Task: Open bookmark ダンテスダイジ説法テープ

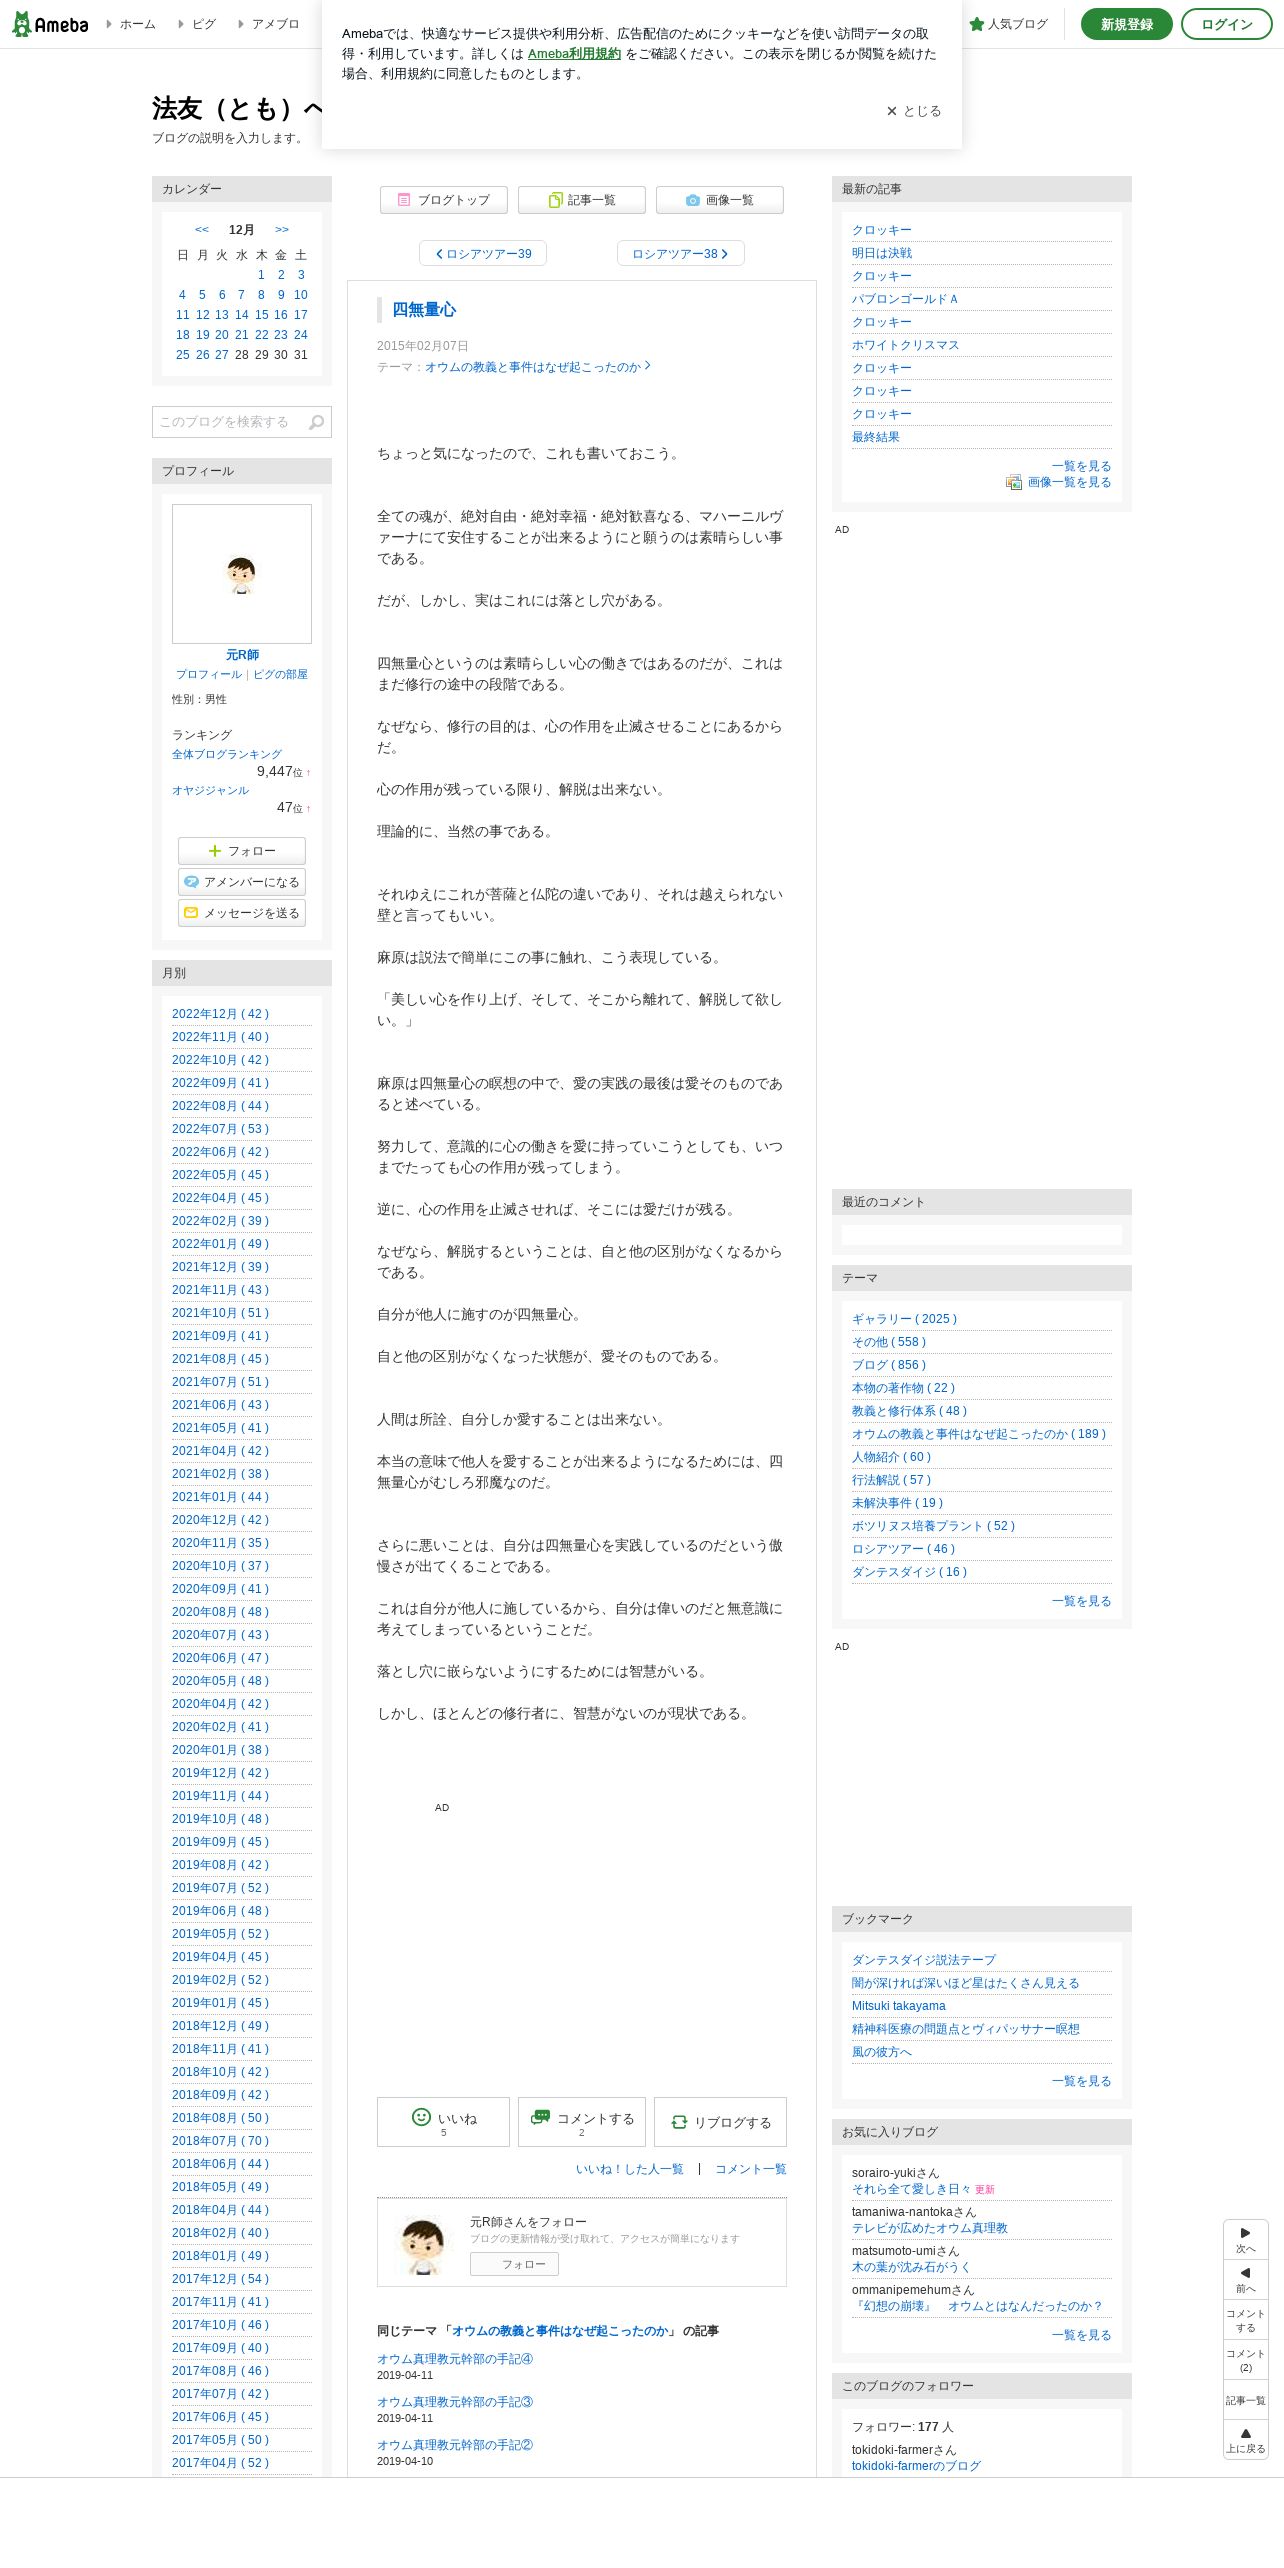Action: (924, 1960)
